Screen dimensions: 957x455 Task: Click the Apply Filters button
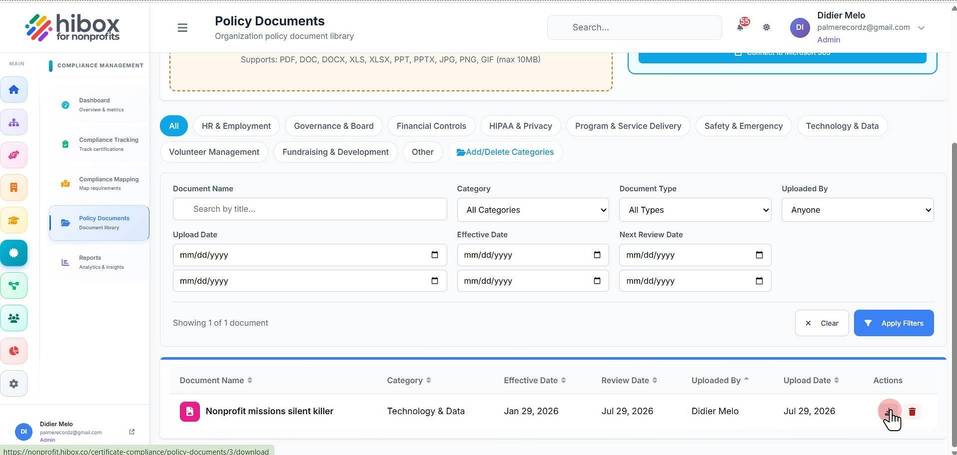coord(894,323)
